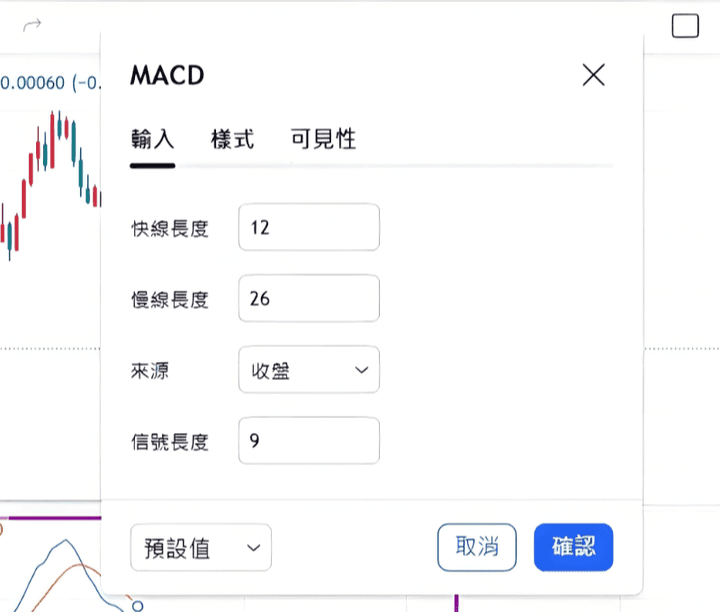This screenshot has height=612, width=720.
Task: Click the red and teal candlestick chart area
Action: tap(51, 184)
